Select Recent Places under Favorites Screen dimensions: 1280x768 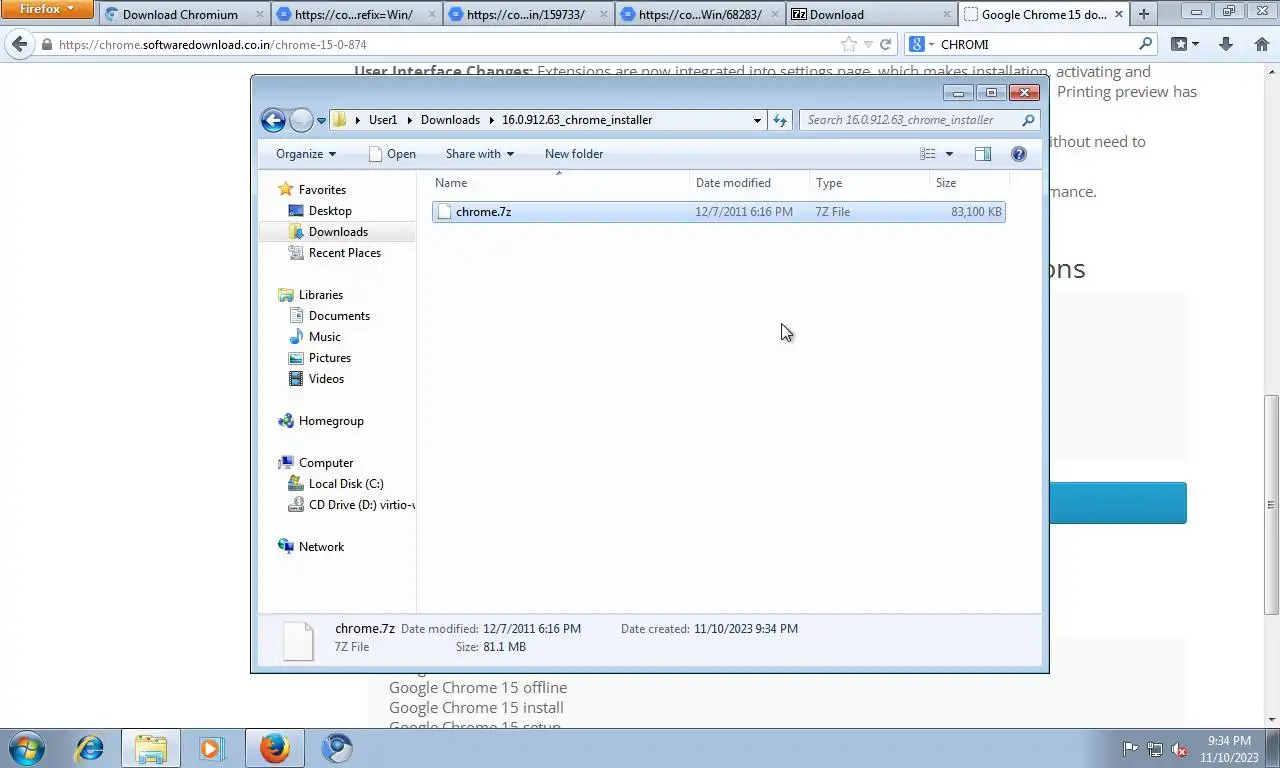[x=344, y=253]
